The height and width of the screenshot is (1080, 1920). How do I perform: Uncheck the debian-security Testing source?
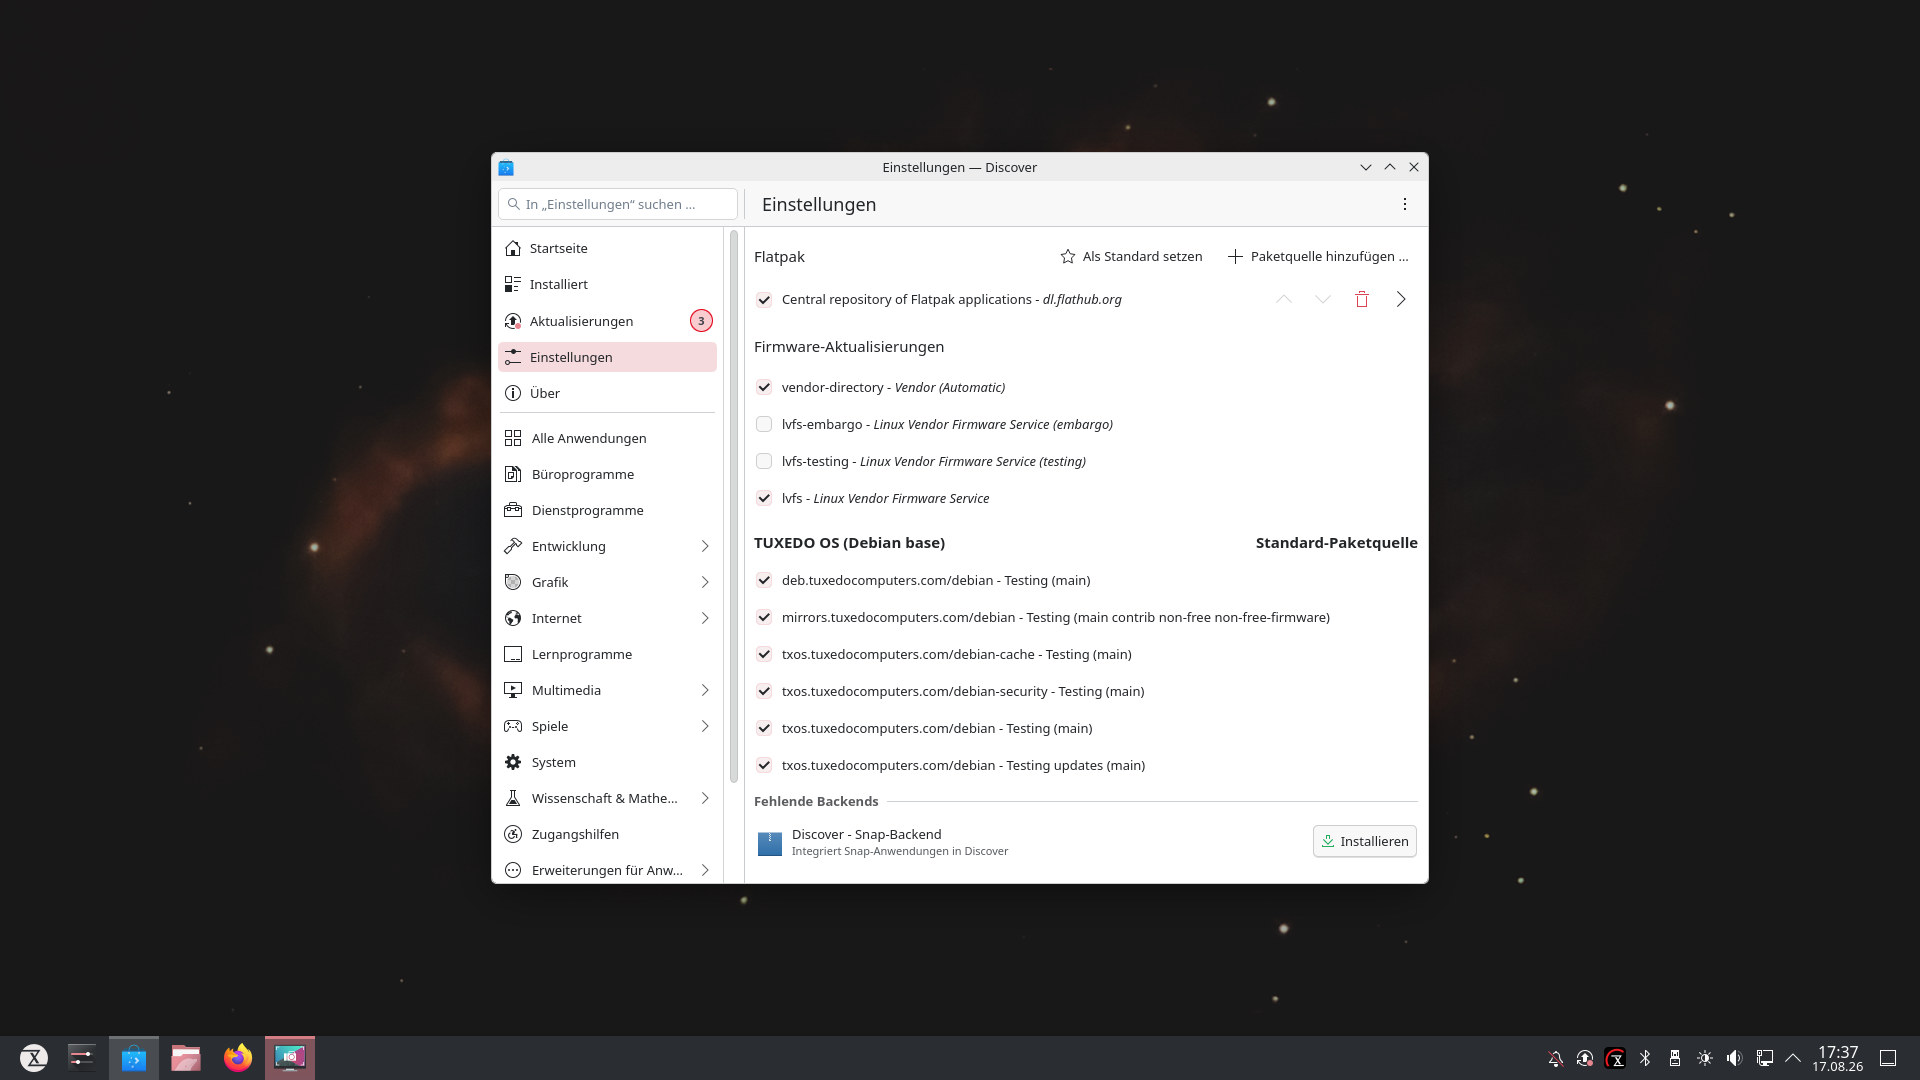coord(764,692)
